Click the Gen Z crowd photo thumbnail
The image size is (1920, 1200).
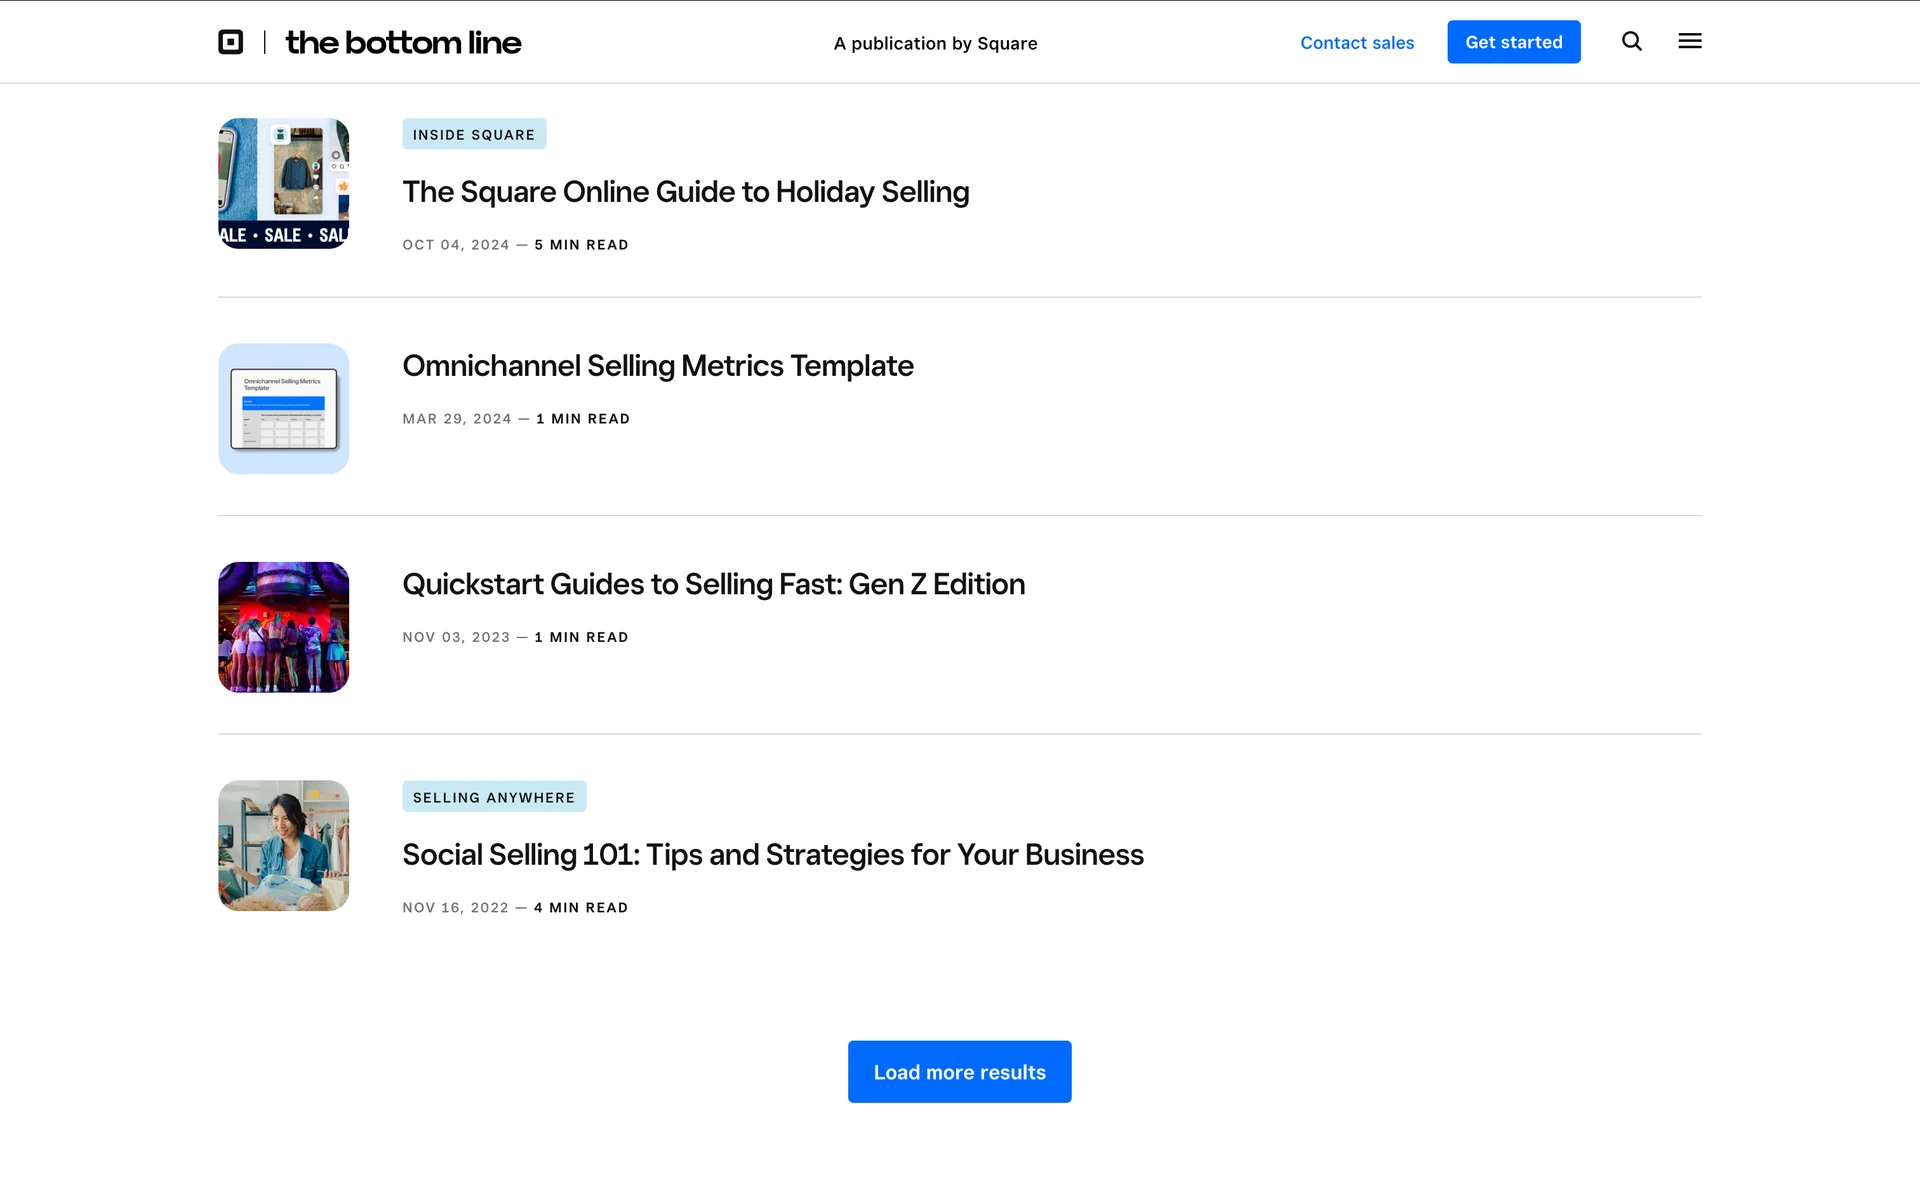284,627
